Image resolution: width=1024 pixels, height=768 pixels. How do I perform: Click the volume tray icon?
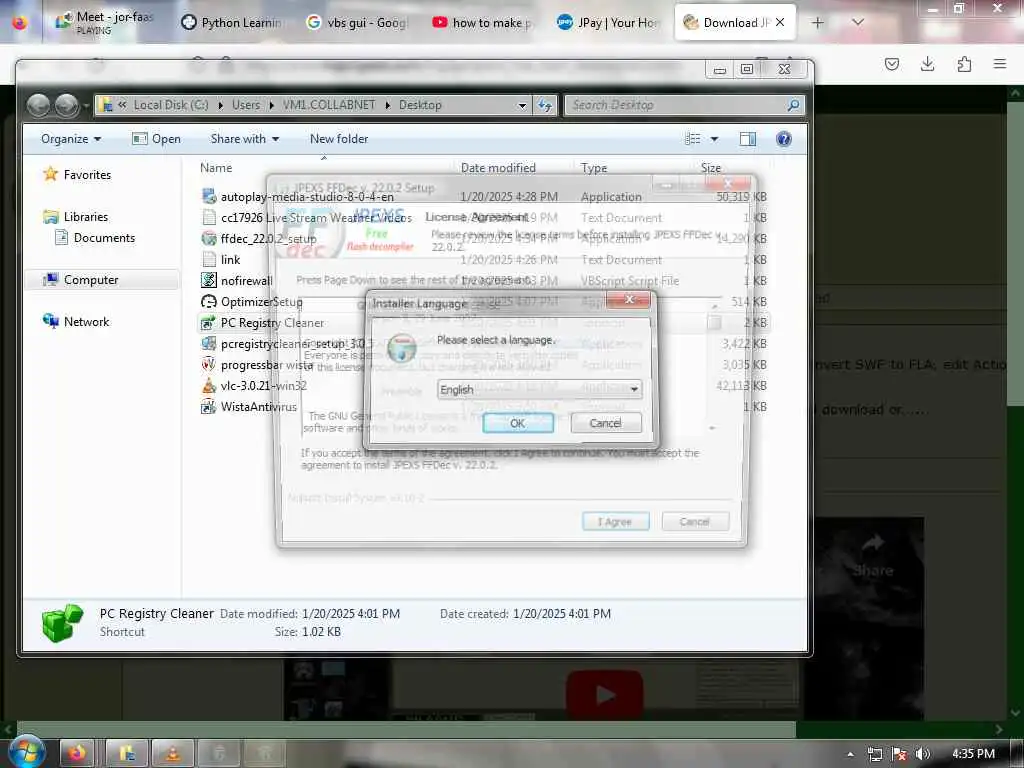coord(923,754)
